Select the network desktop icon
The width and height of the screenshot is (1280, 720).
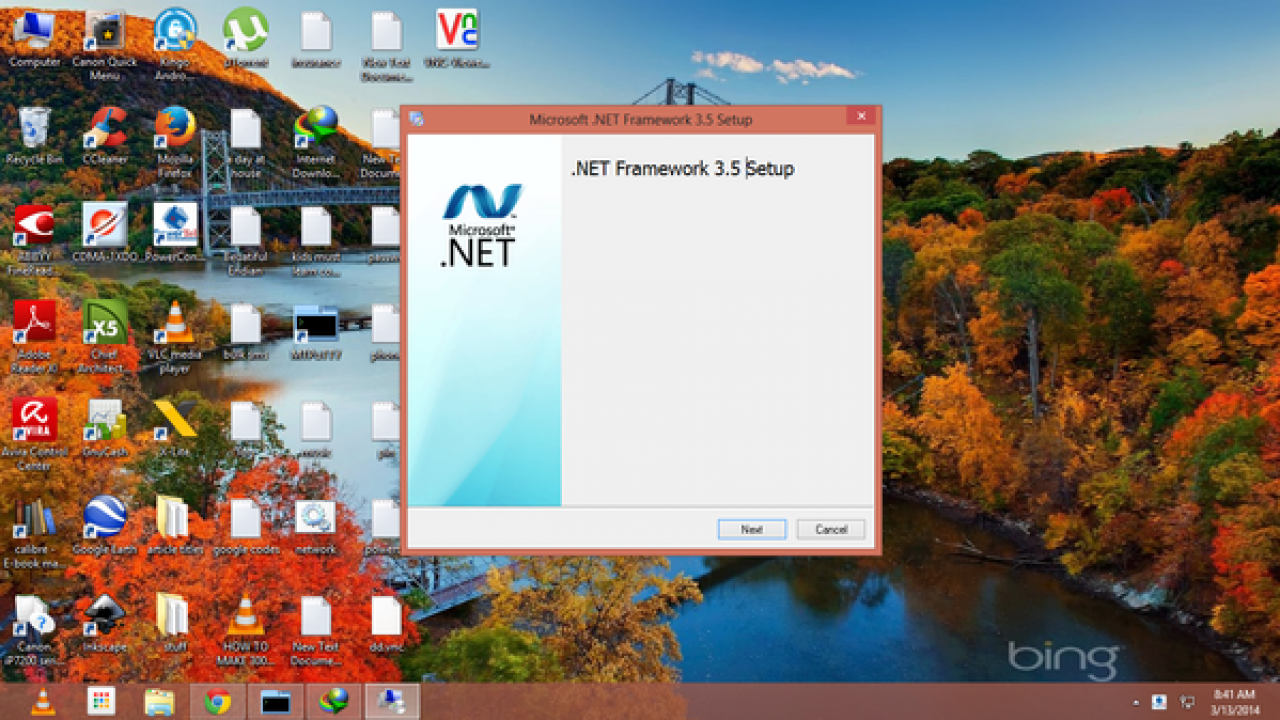click(x=316, y=526)
